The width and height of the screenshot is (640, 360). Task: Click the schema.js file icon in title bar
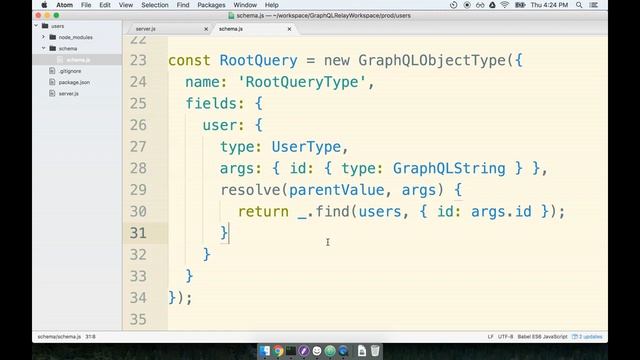pyautogui.click(x=231, y=16)
